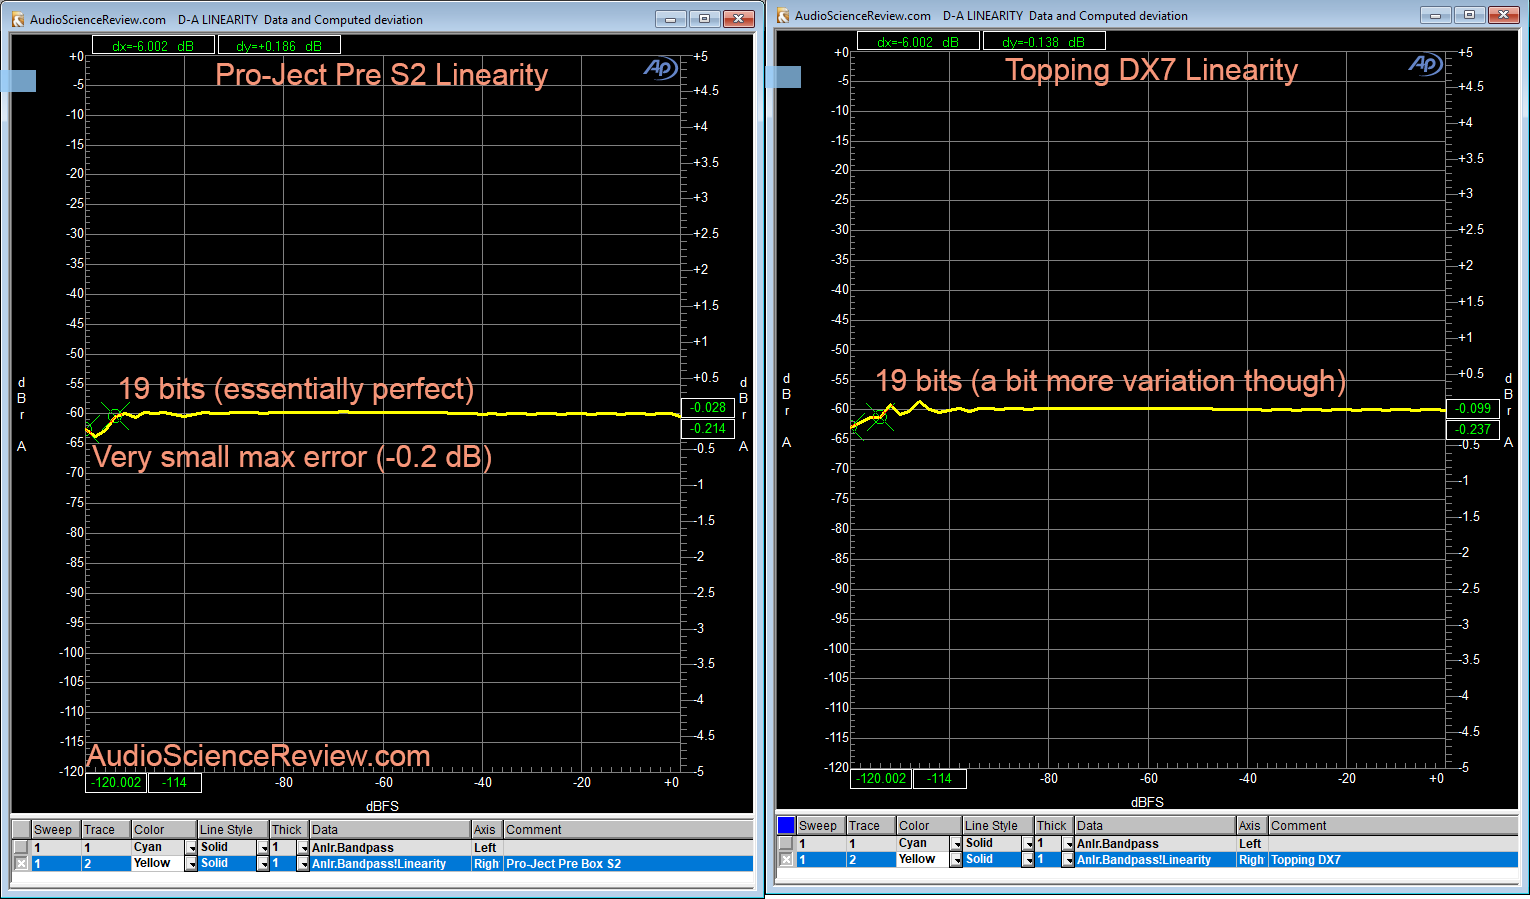
Task: Close the Topping DX7 linearity window
Action: pos(1503,15)
